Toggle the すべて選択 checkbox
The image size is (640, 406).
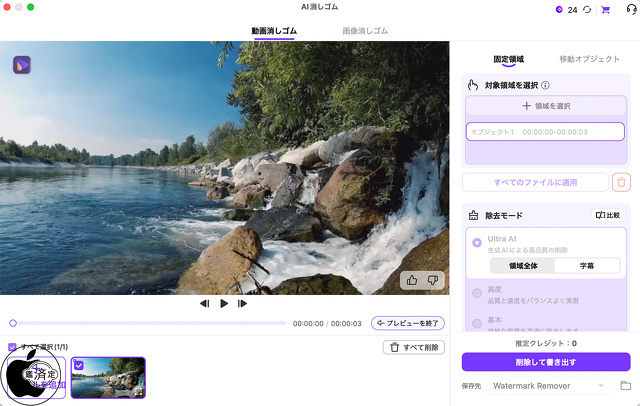coord(12,347)
